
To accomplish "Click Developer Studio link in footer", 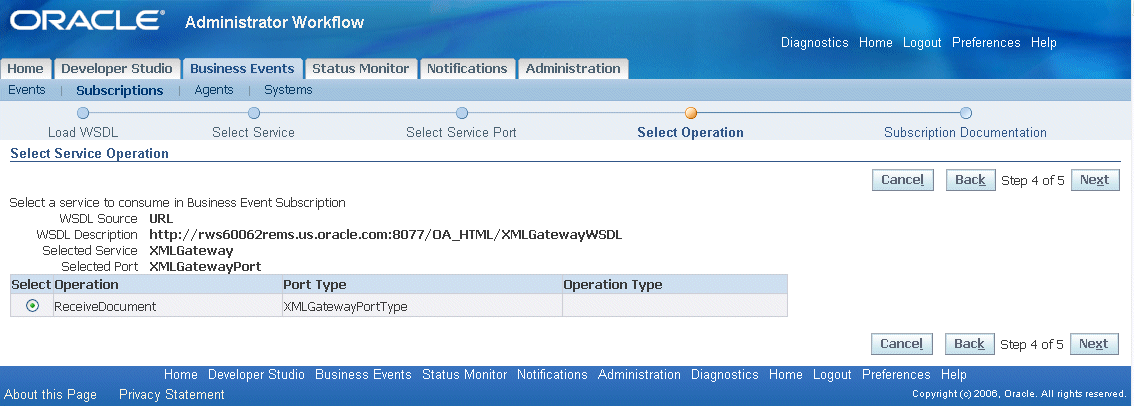I will click(256, 375).
